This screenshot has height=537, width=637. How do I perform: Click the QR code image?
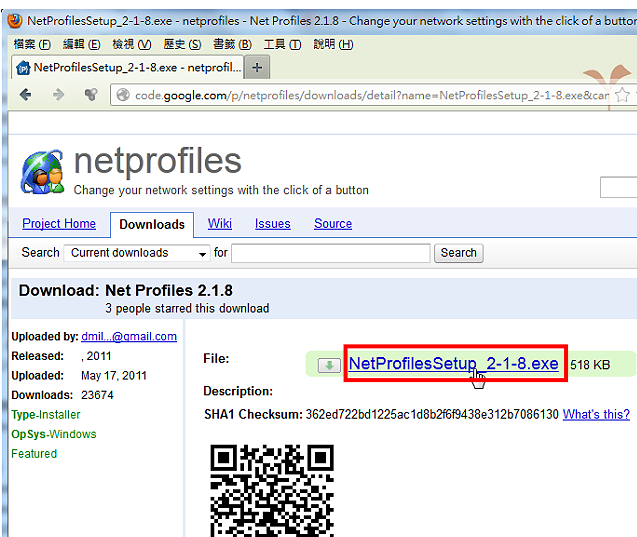coord(272,490)
